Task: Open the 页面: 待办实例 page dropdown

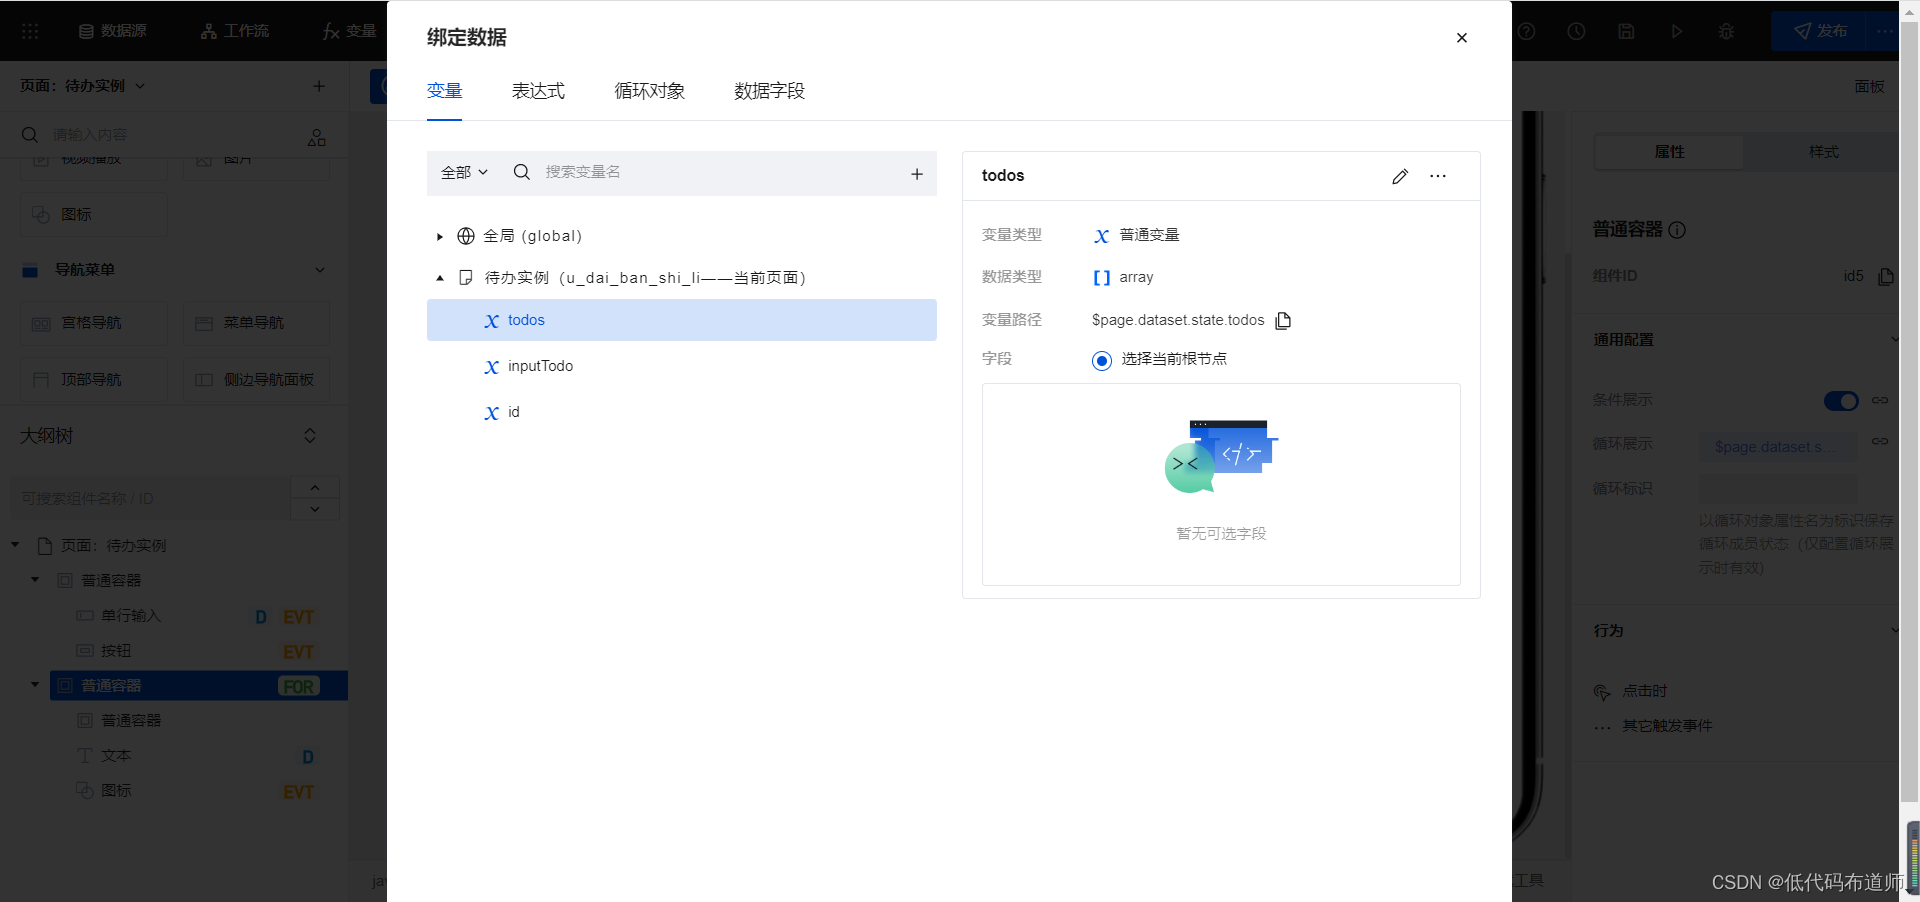Action: (x=83, y=86)
